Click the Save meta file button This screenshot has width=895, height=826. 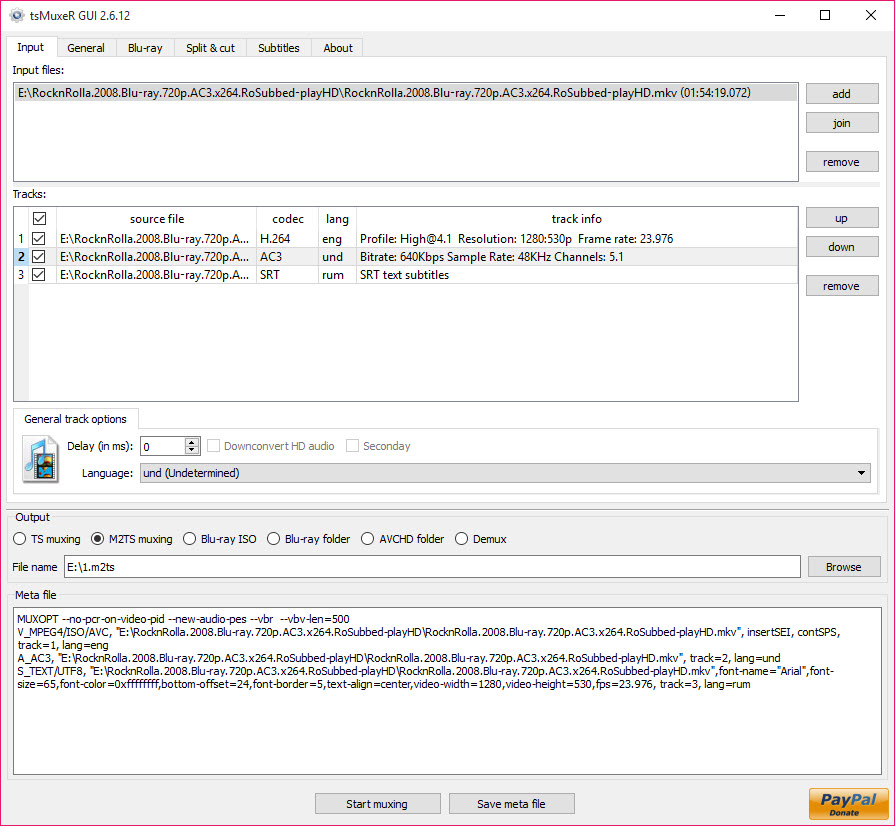coord(511,804)
